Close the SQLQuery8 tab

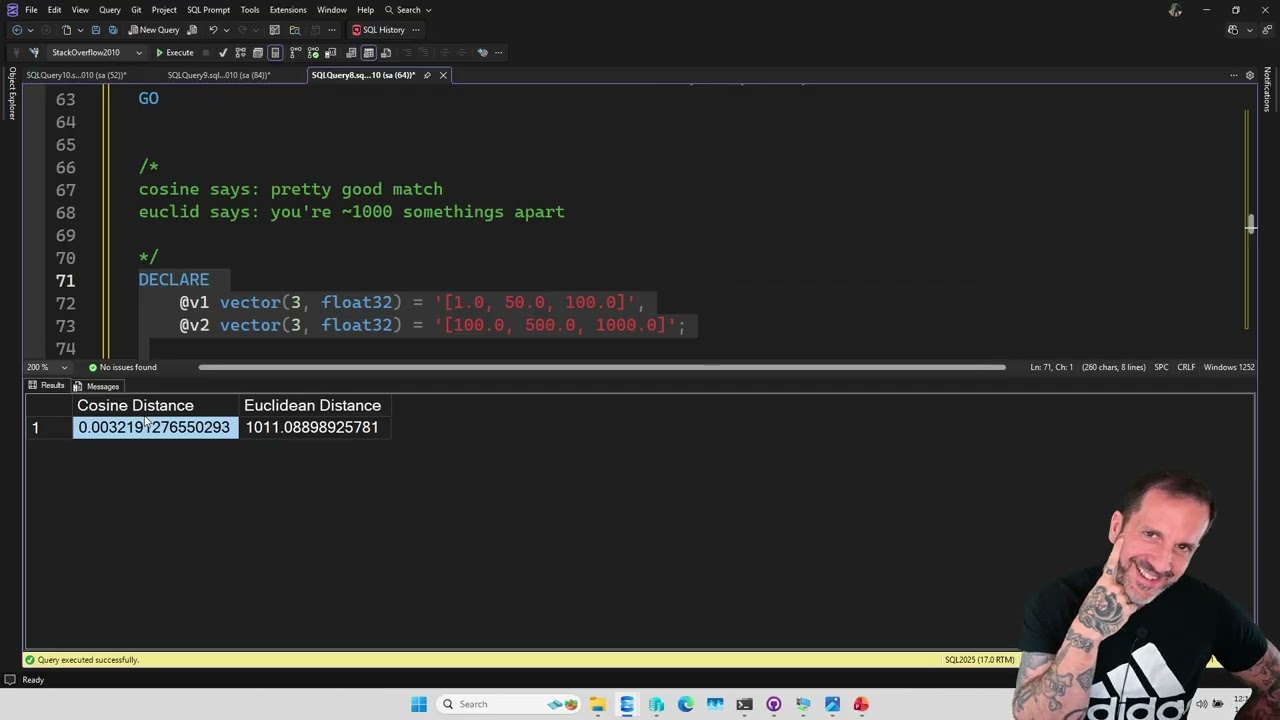coord(443,75)
